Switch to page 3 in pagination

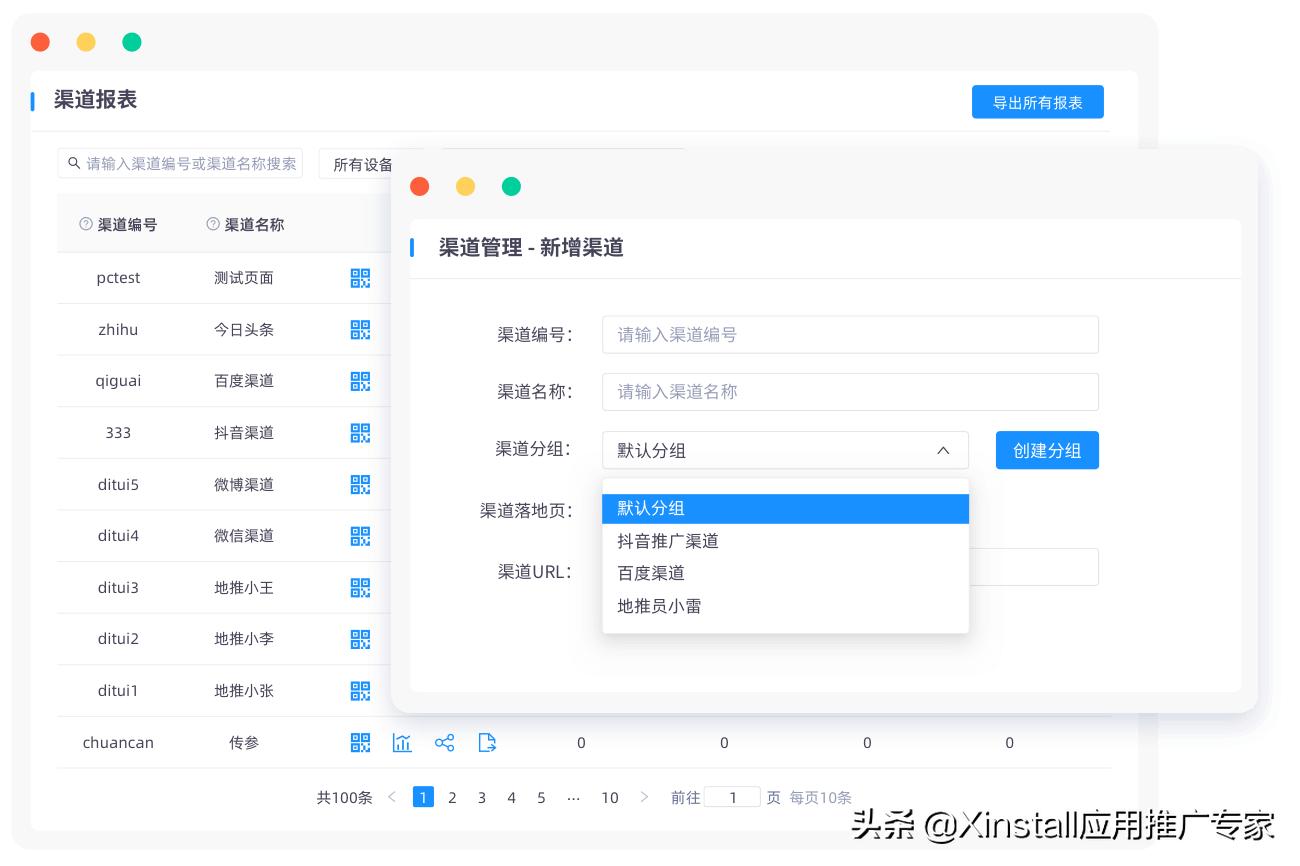[x=482, y=797]
